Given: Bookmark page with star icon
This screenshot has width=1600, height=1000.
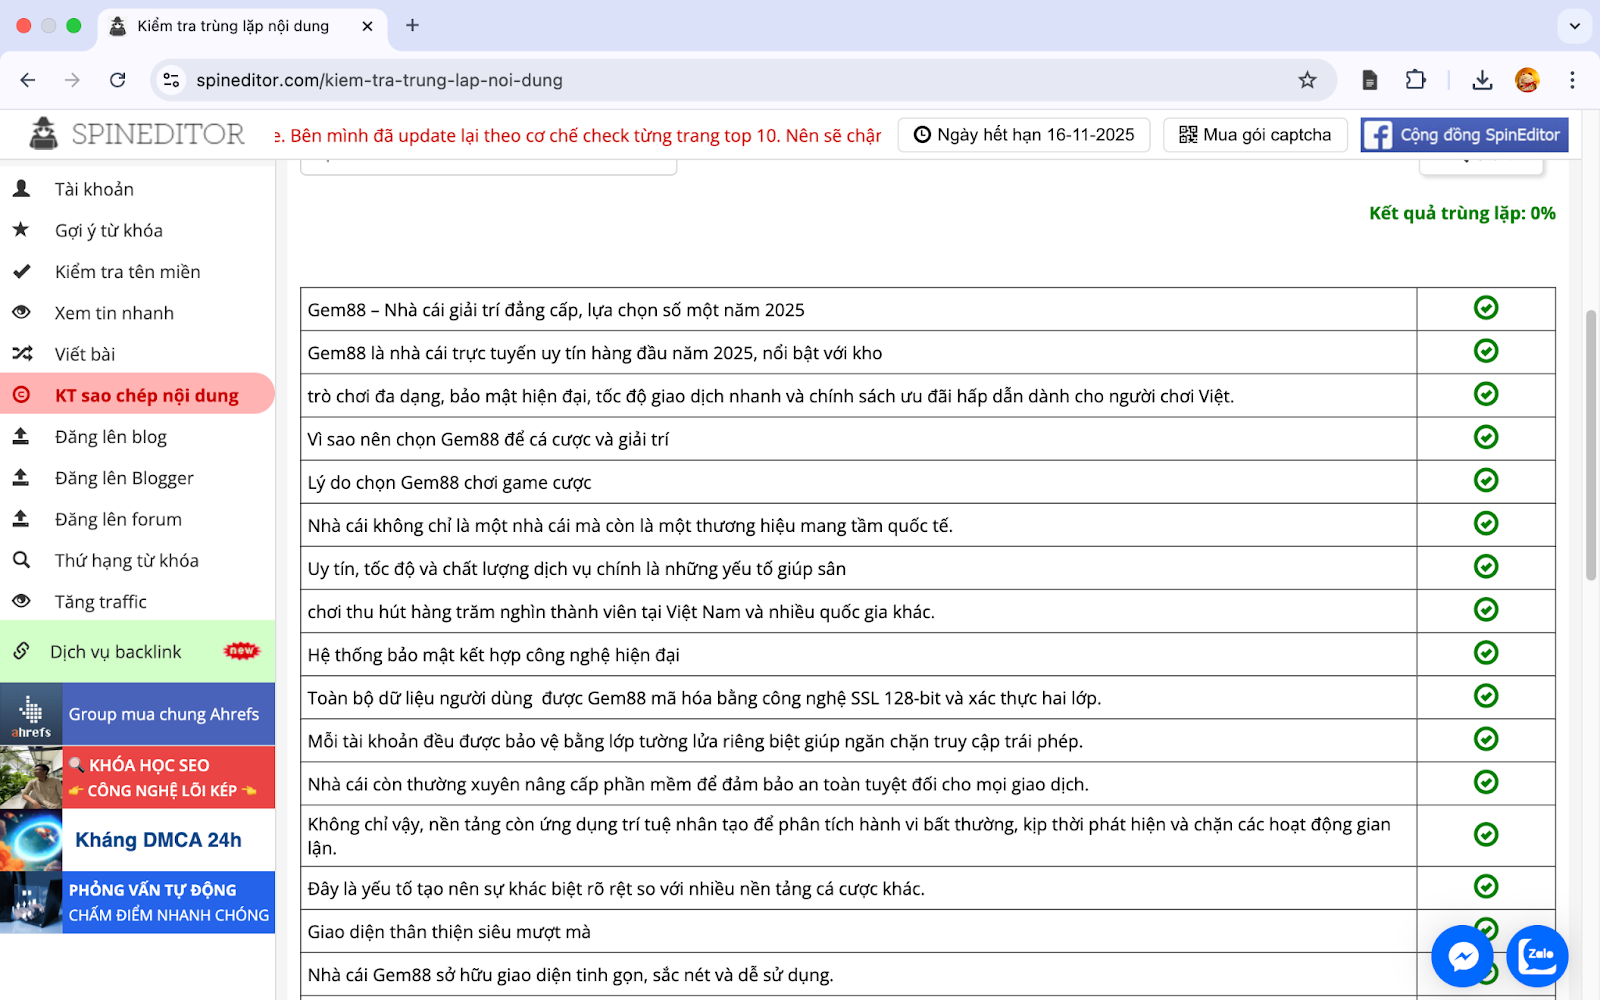Looking at the screenshot, I should coord(1307,80).
